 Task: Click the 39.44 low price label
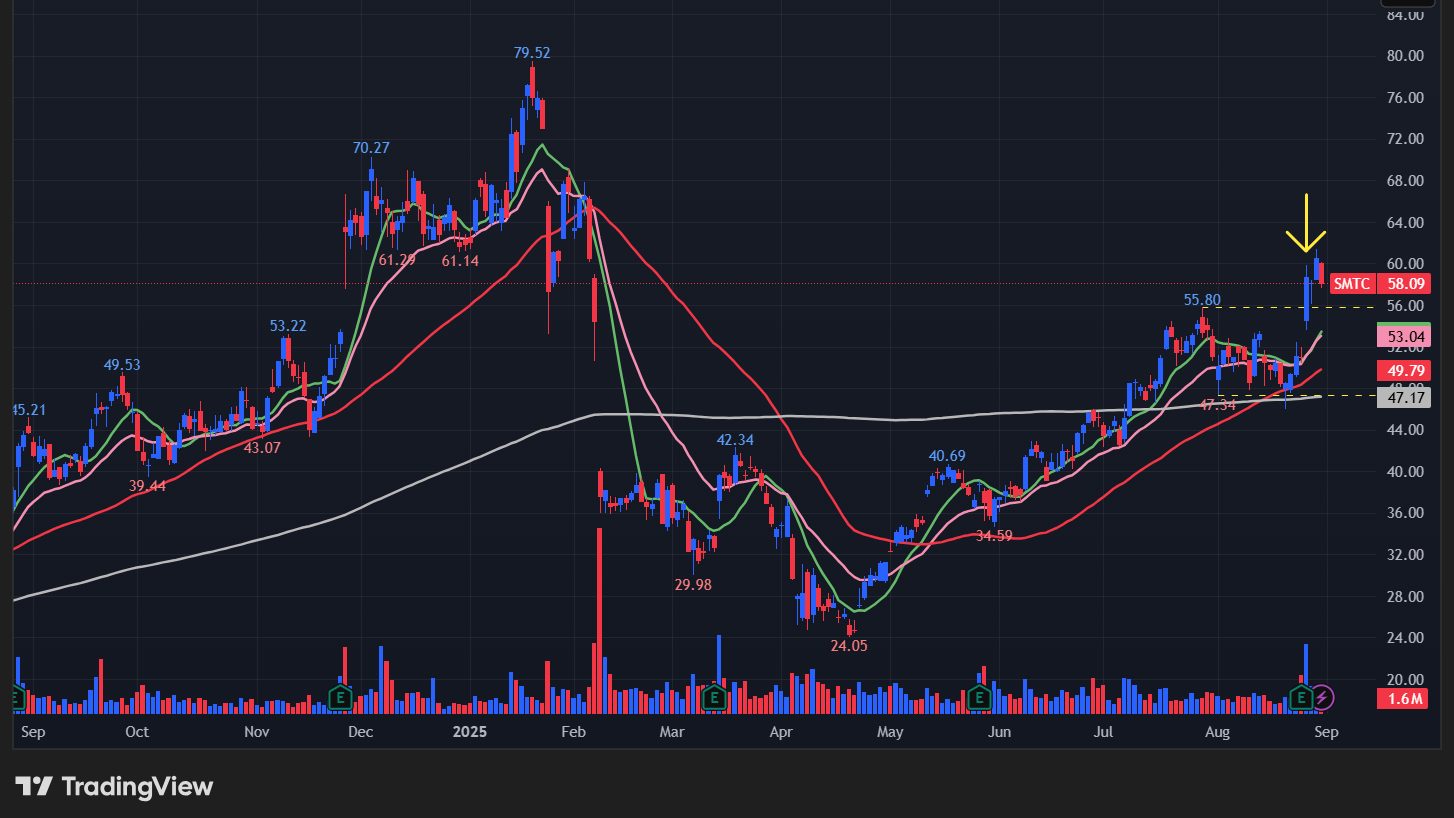coord(147,485)
